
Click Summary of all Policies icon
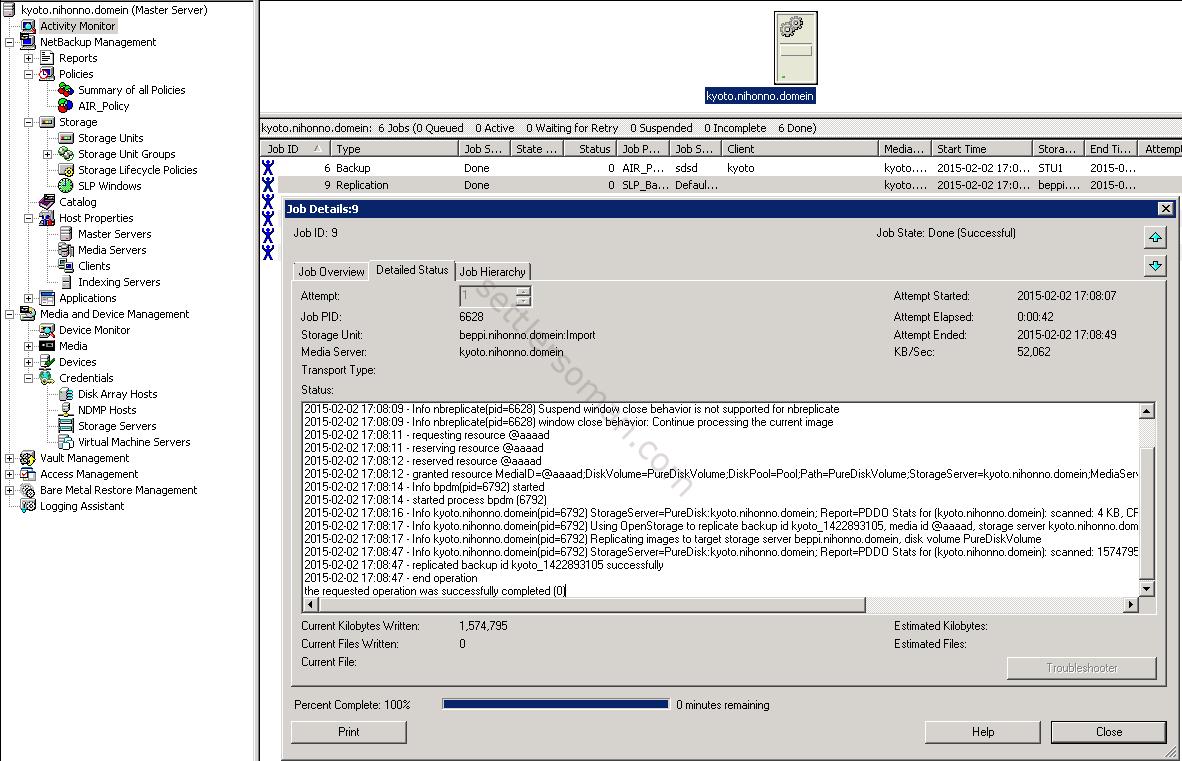[x=66, y=90]
